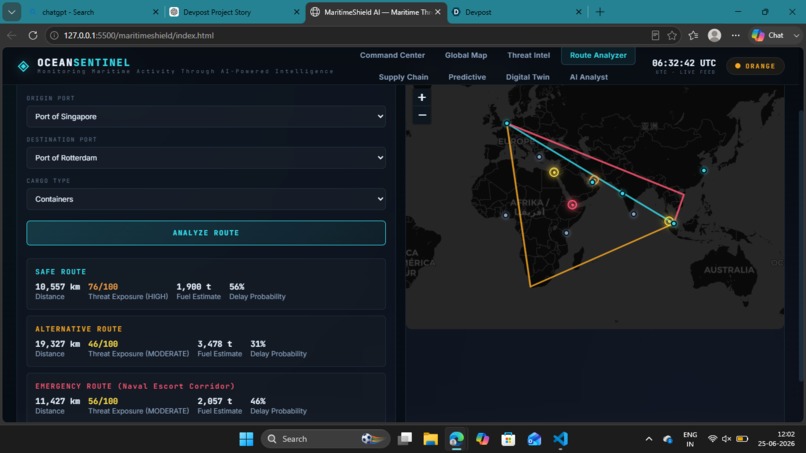The image size is (806, 453).
Task: Click the port marker near East Asia coast
Action: [704, 170]
